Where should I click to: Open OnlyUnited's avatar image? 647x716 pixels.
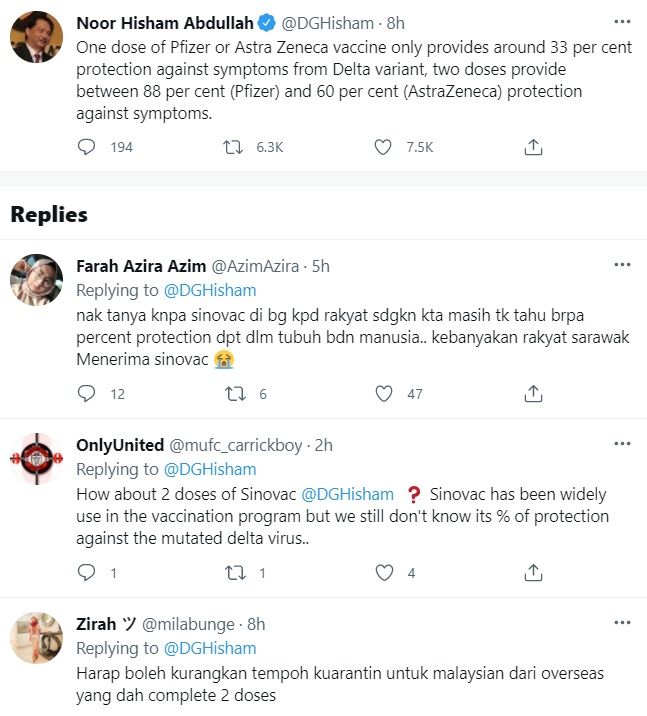(38, 460)
